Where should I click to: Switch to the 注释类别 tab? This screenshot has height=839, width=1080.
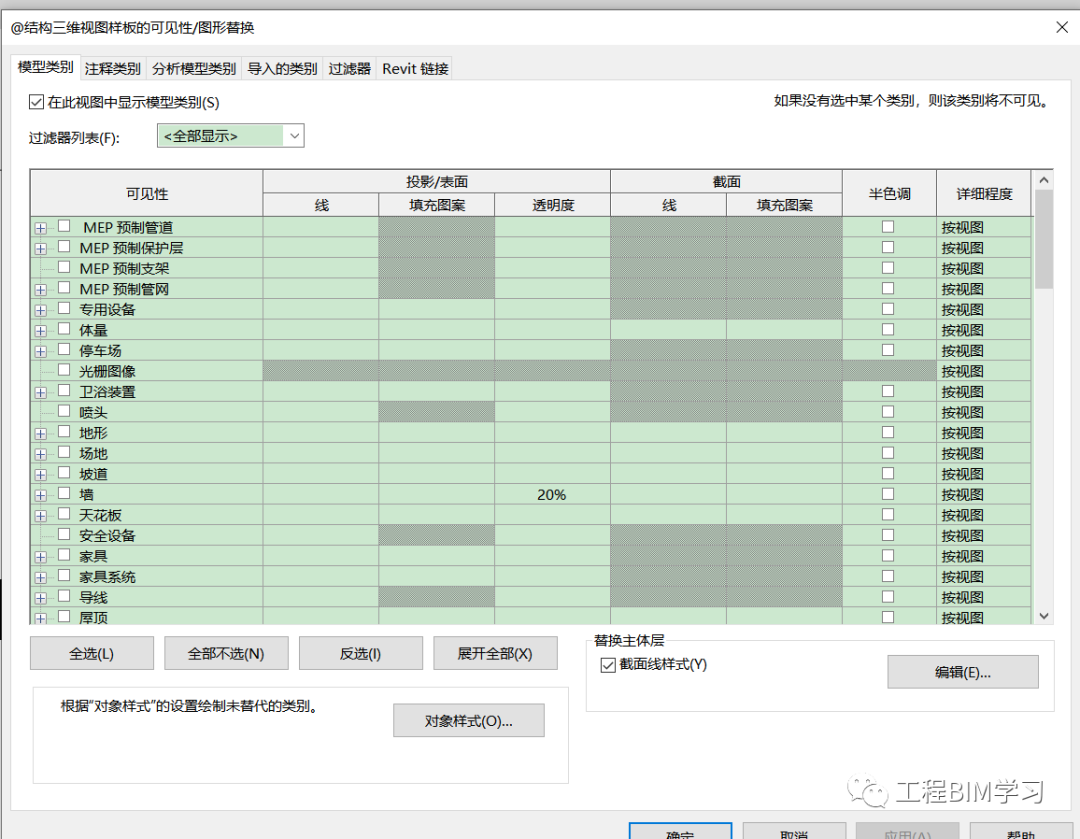pos(112,68)
